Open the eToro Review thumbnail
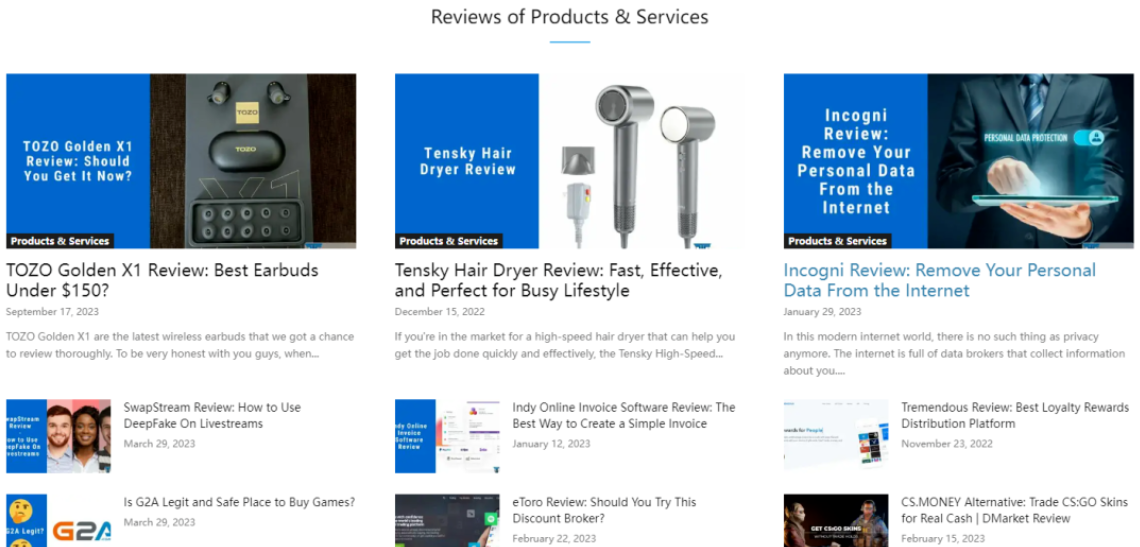 coord(447,521)
